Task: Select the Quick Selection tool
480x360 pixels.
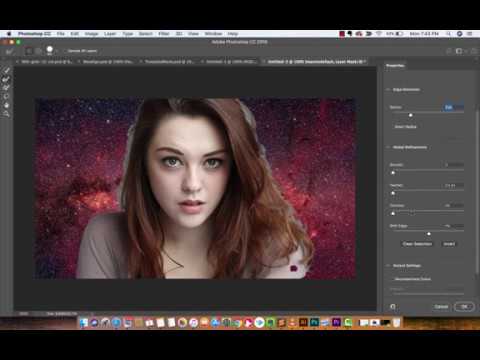Action: (6, 70)
